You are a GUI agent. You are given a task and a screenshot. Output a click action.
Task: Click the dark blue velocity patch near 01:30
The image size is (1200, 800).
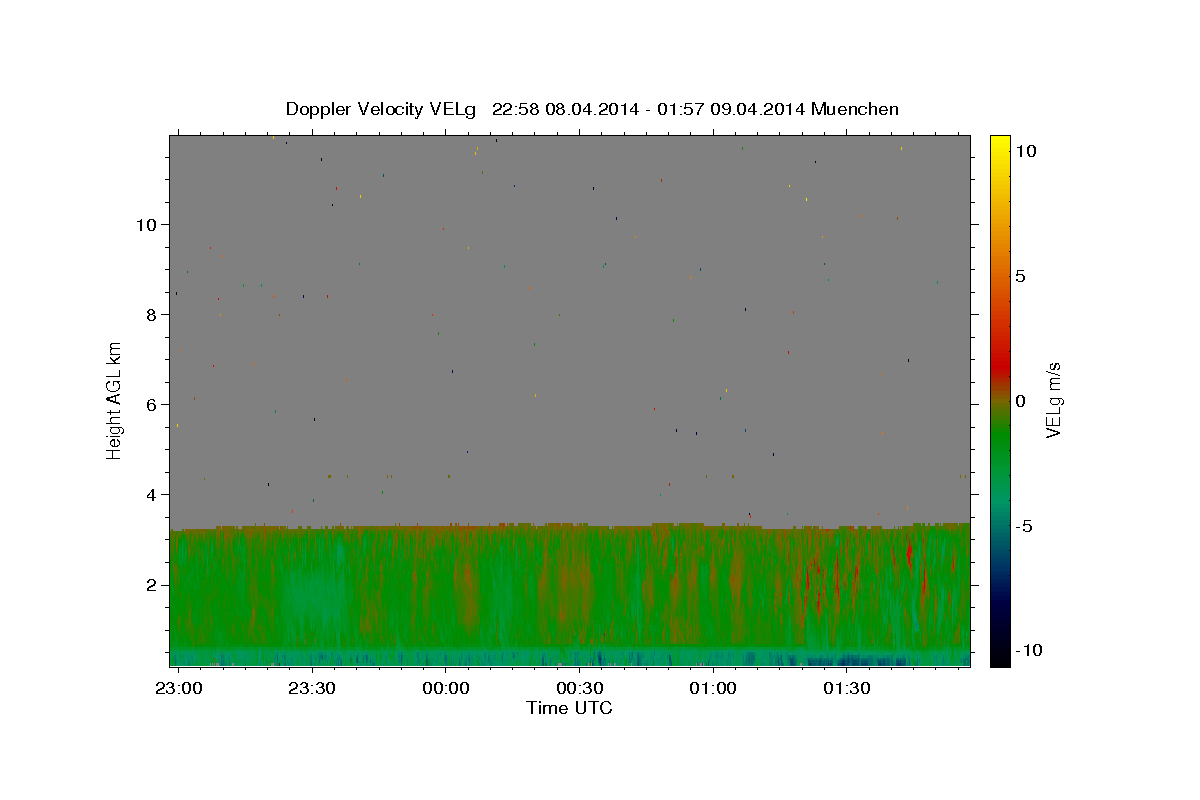856,660
